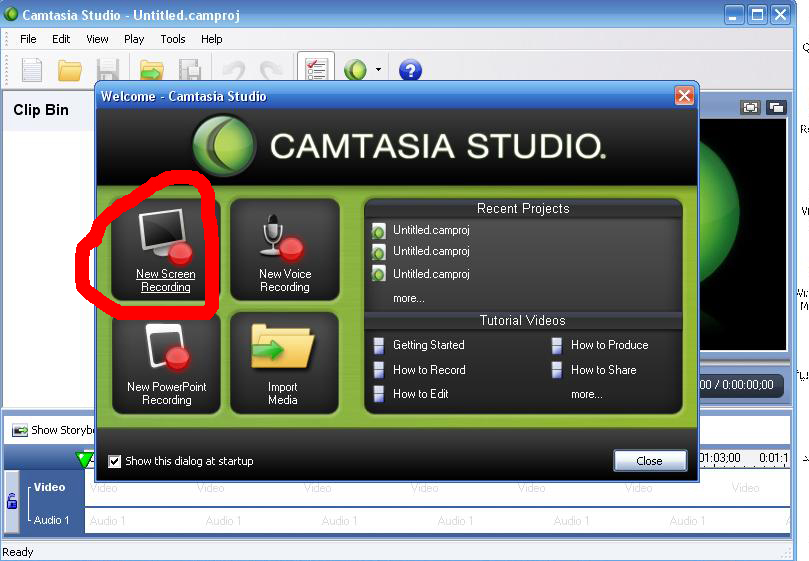809x561 pixels.
Task: Open the Help menu
Action: (212, 39)
